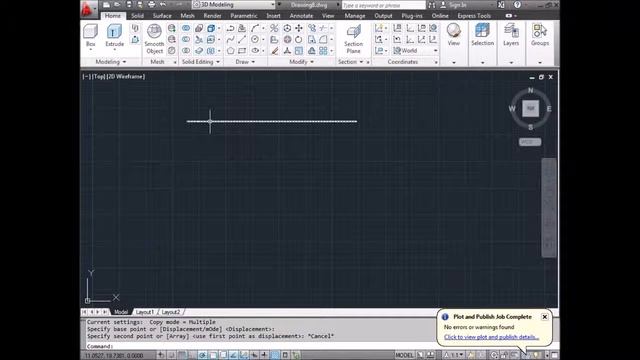The height and width of the screenshot is (360, 640).
Task: Click the solid Subtract icon
Action: coord(186,40)
